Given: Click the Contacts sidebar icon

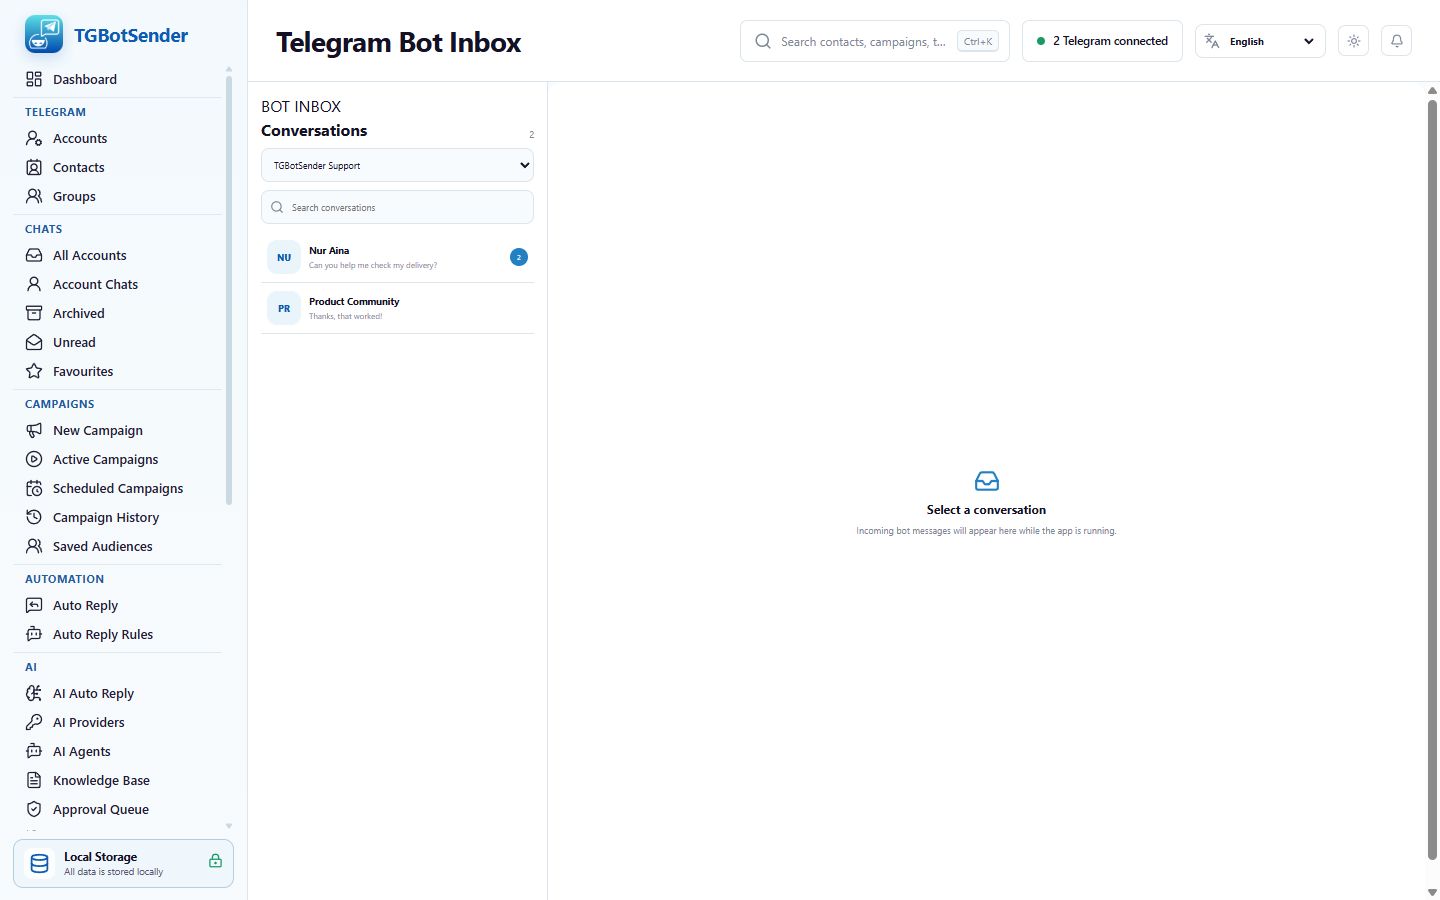Looking at the screenshot, I should click(34, 167).
